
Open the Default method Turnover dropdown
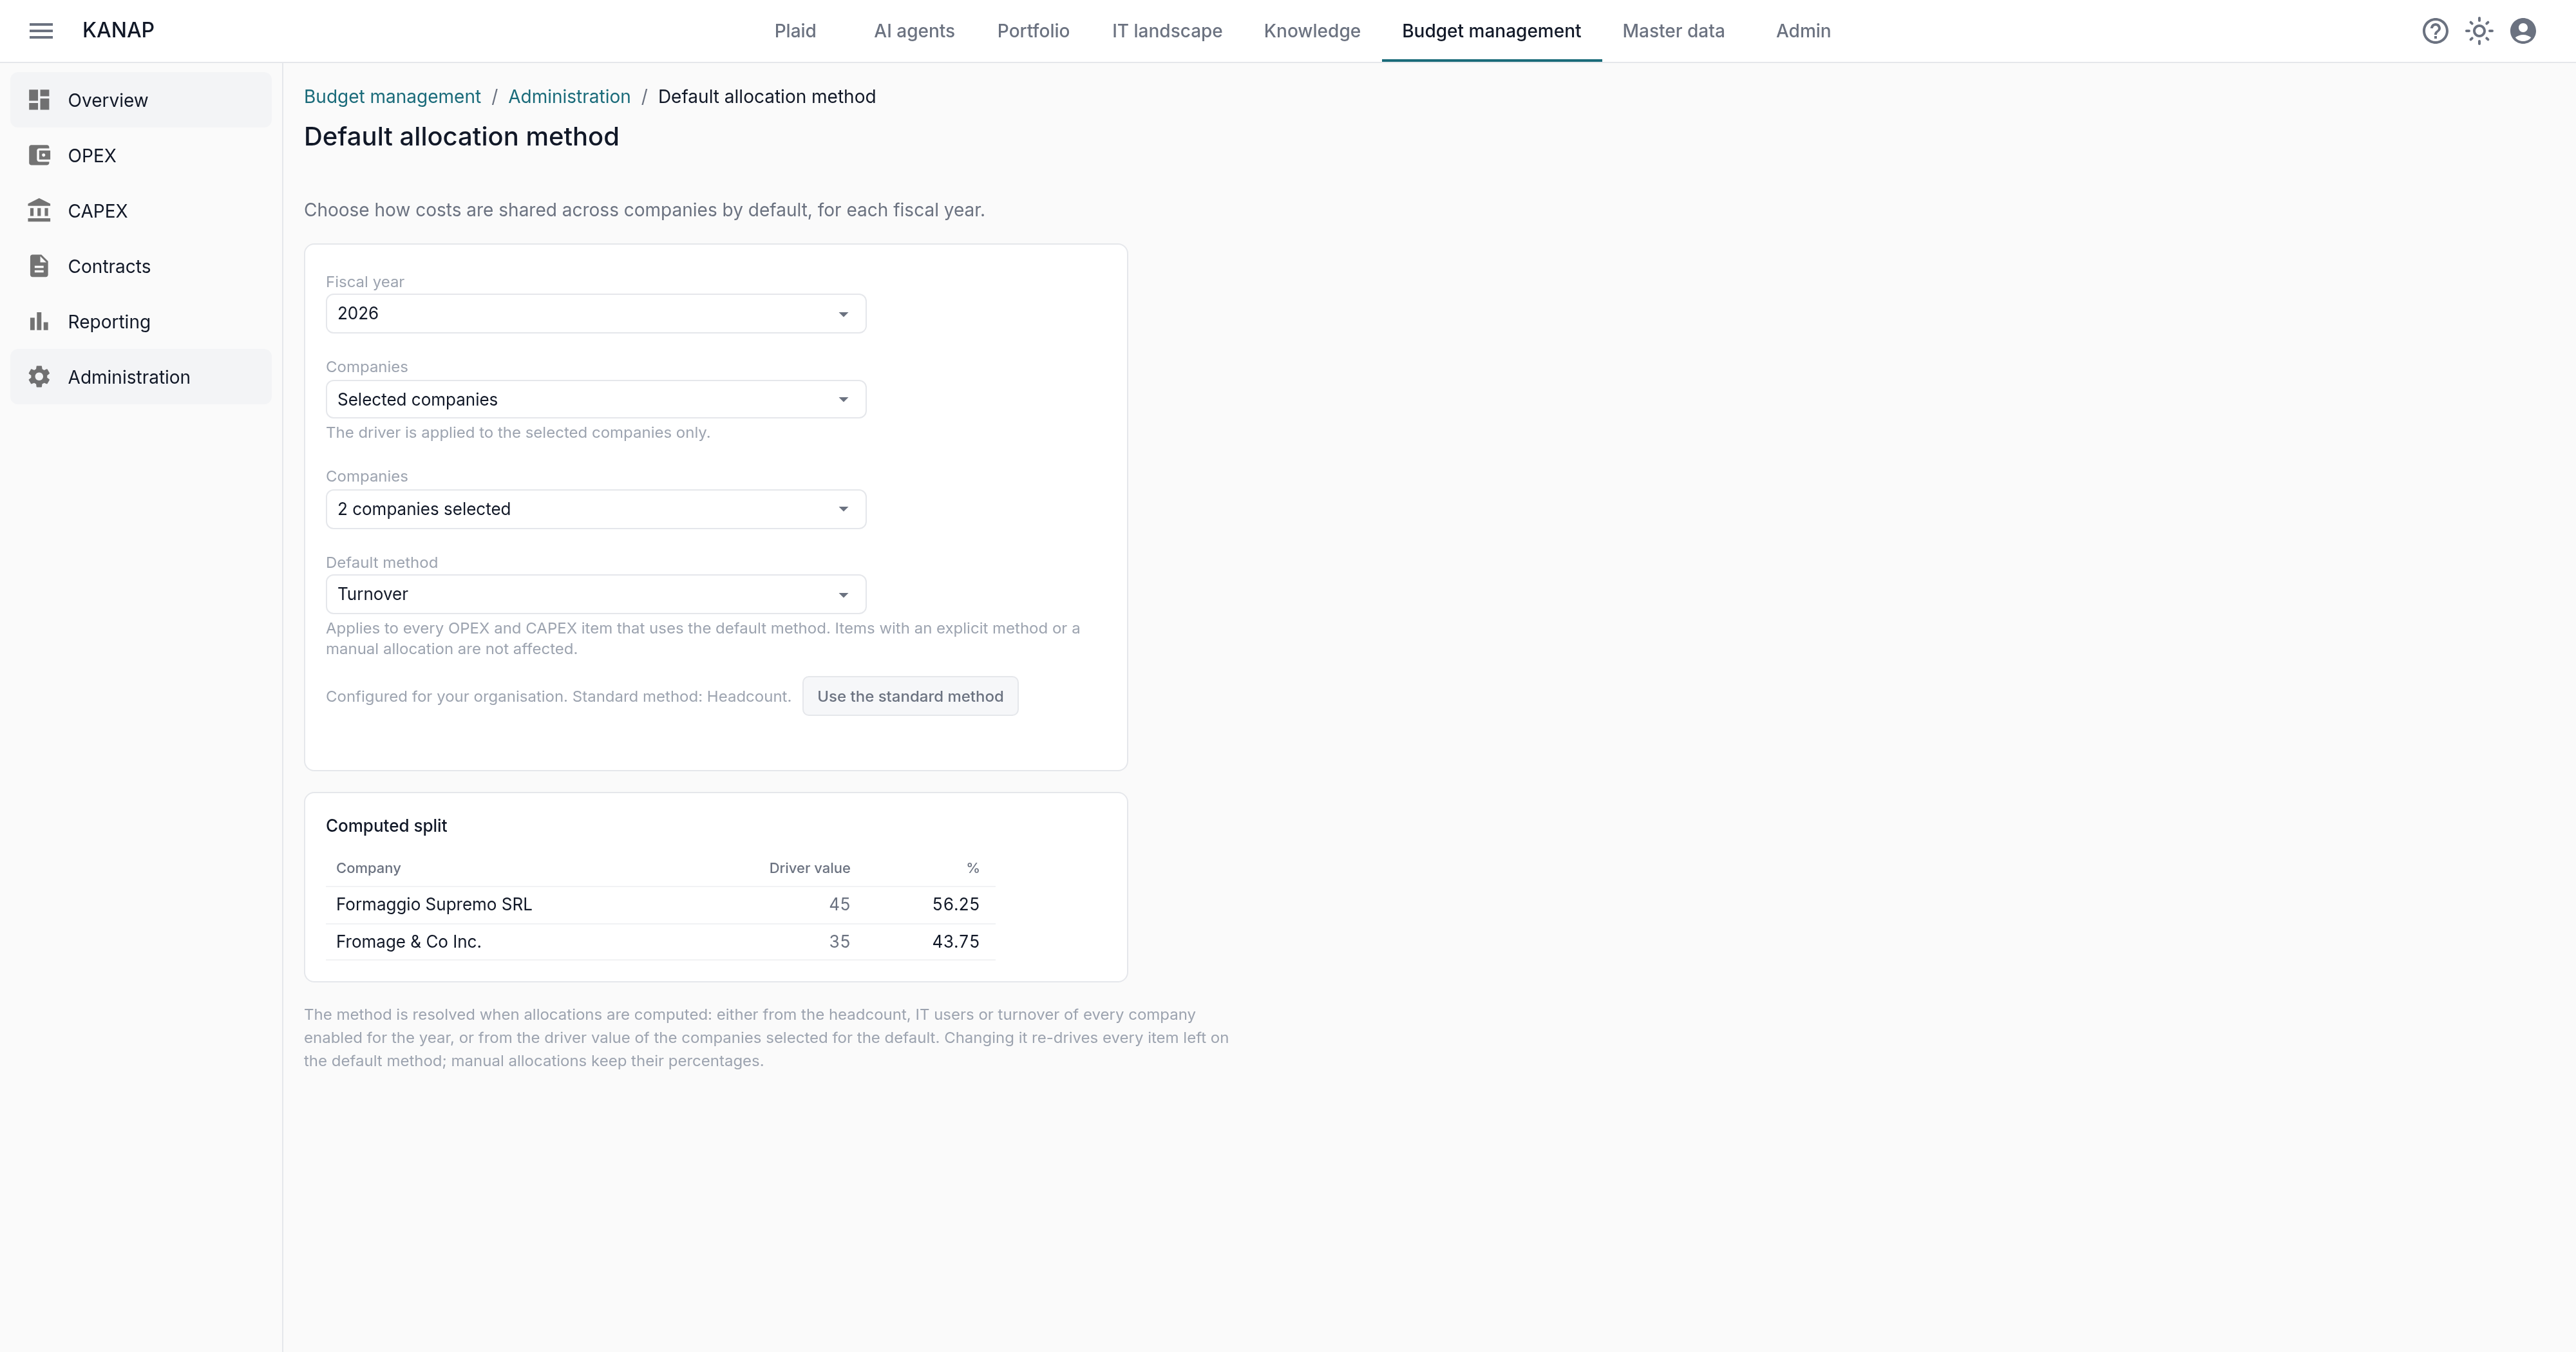coord(595,594)
